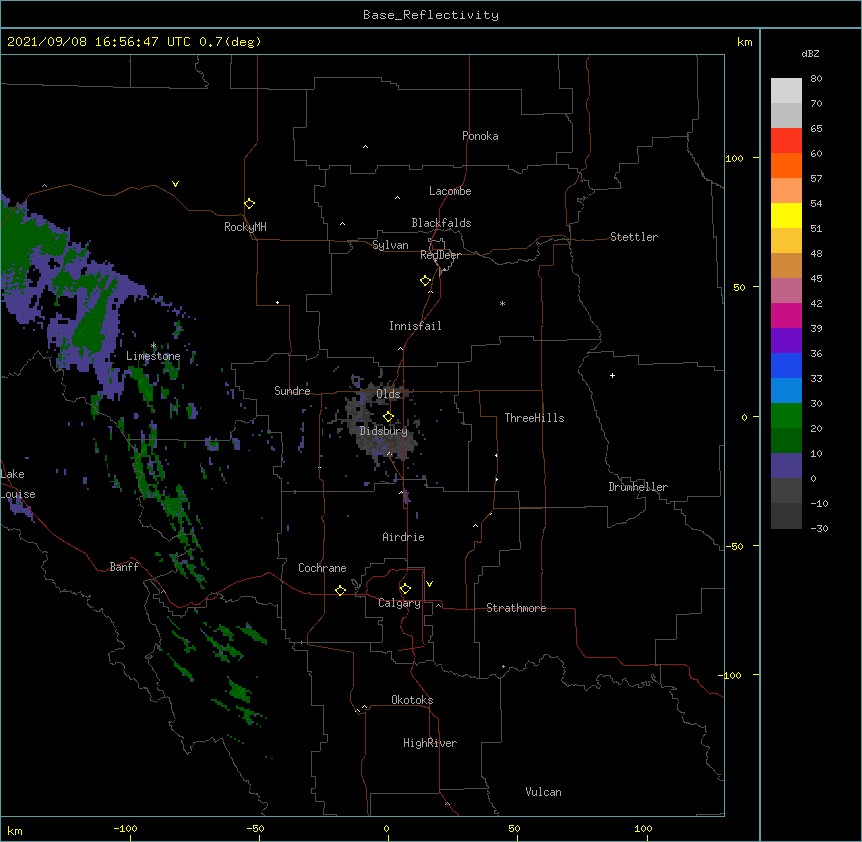862x842 pixels.
Task: Click the yellow V marker northwest of RockyMH
Action: [175, 184]
